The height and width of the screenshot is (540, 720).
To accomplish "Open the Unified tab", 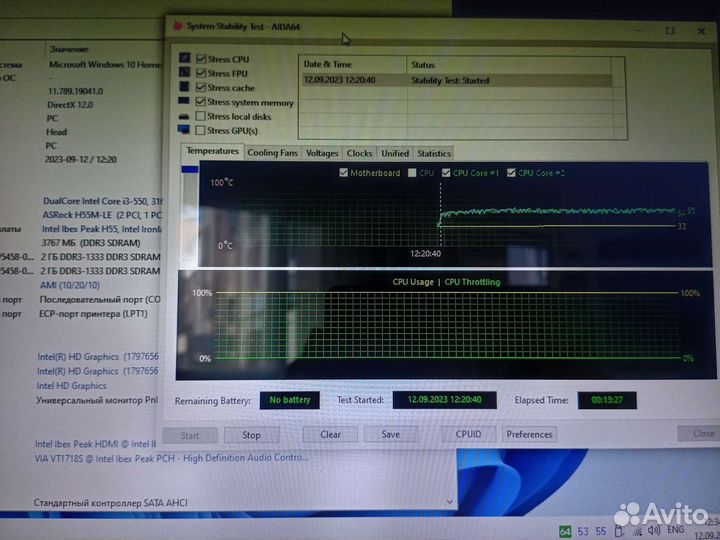I will pyautogui.click(x=394, y=153).
